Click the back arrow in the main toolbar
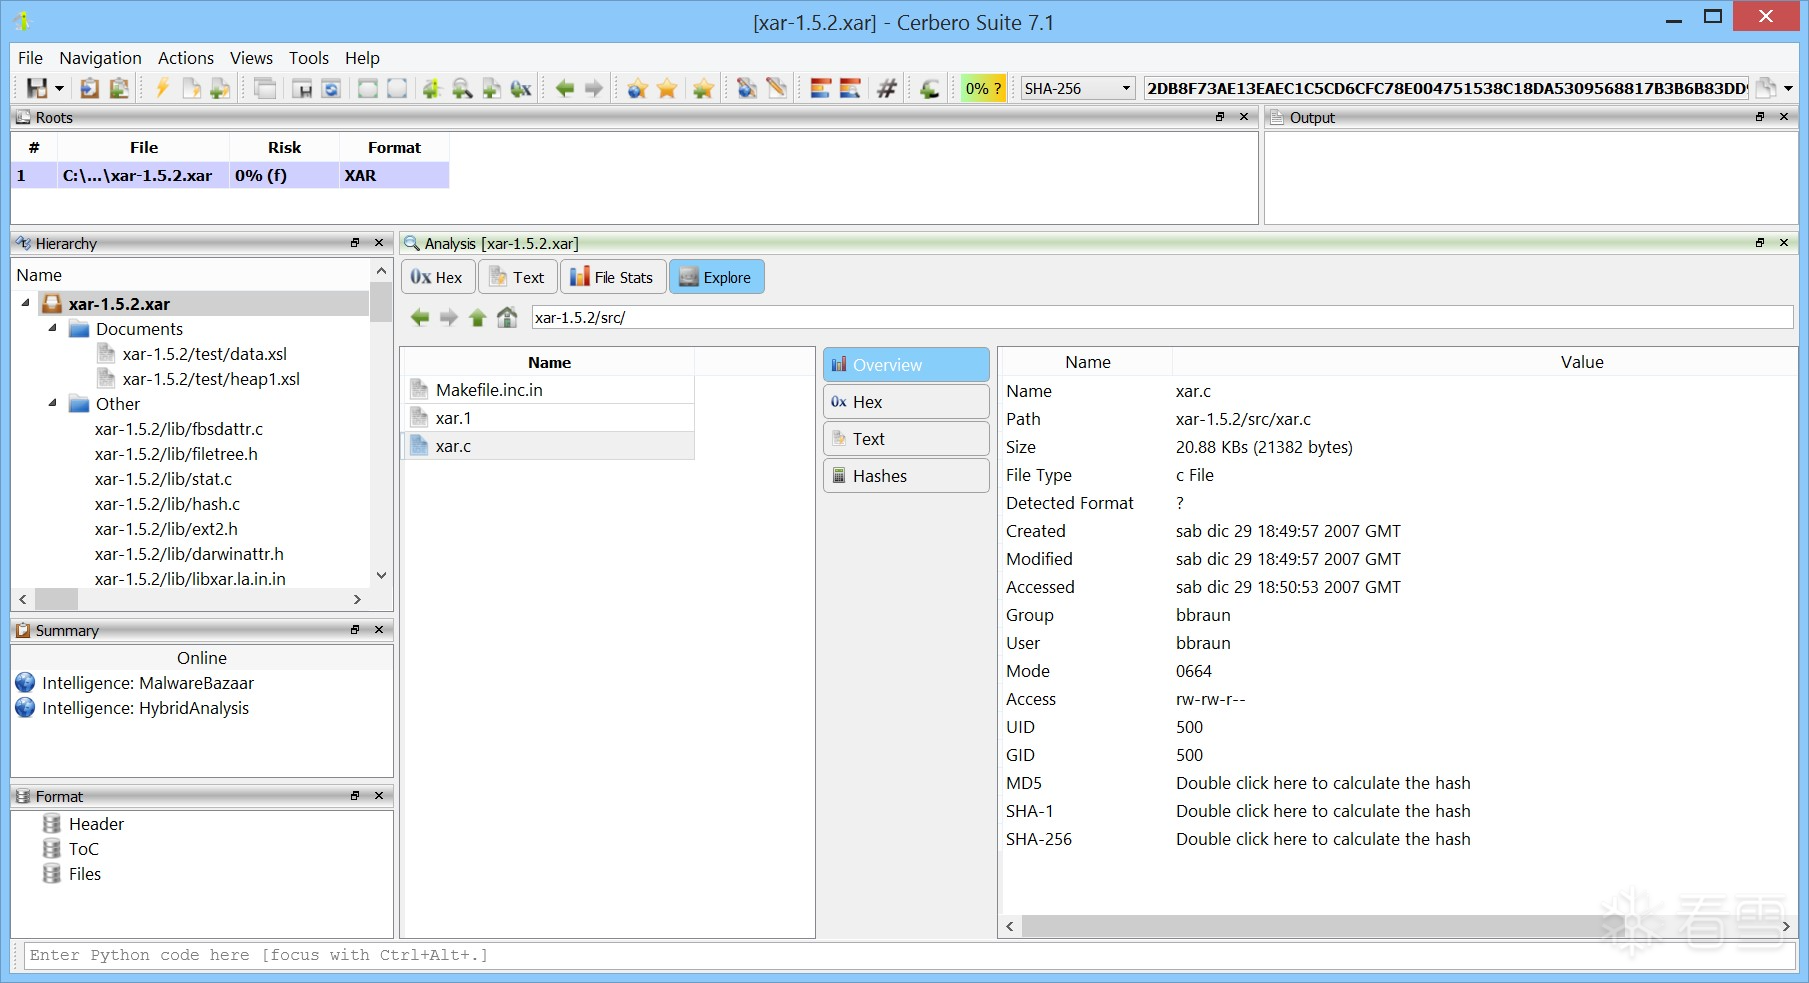The width and height of the screenshot is (1809, 983). pos(565,89)
